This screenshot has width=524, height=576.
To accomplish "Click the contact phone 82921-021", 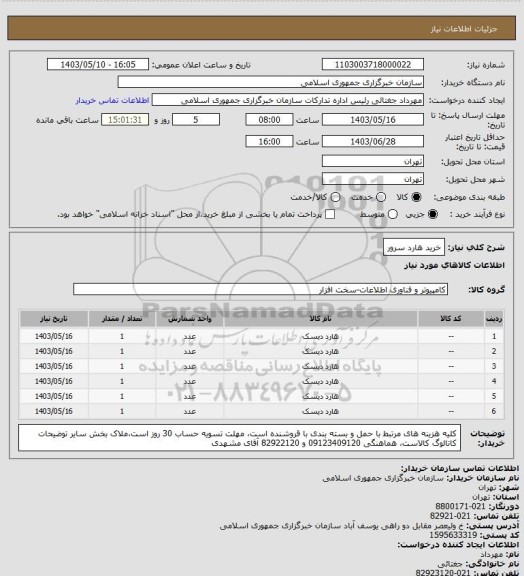I will click(450, 516).
